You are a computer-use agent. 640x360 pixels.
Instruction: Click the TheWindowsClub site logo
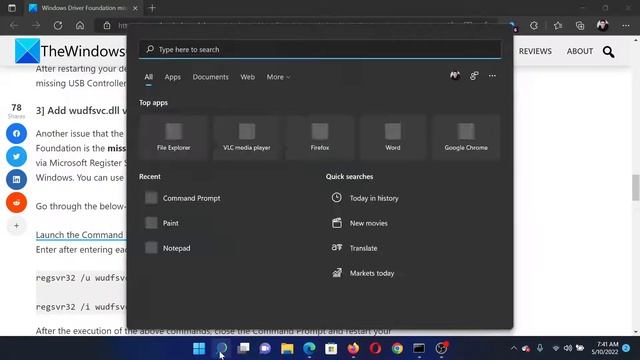coord(70,51)
